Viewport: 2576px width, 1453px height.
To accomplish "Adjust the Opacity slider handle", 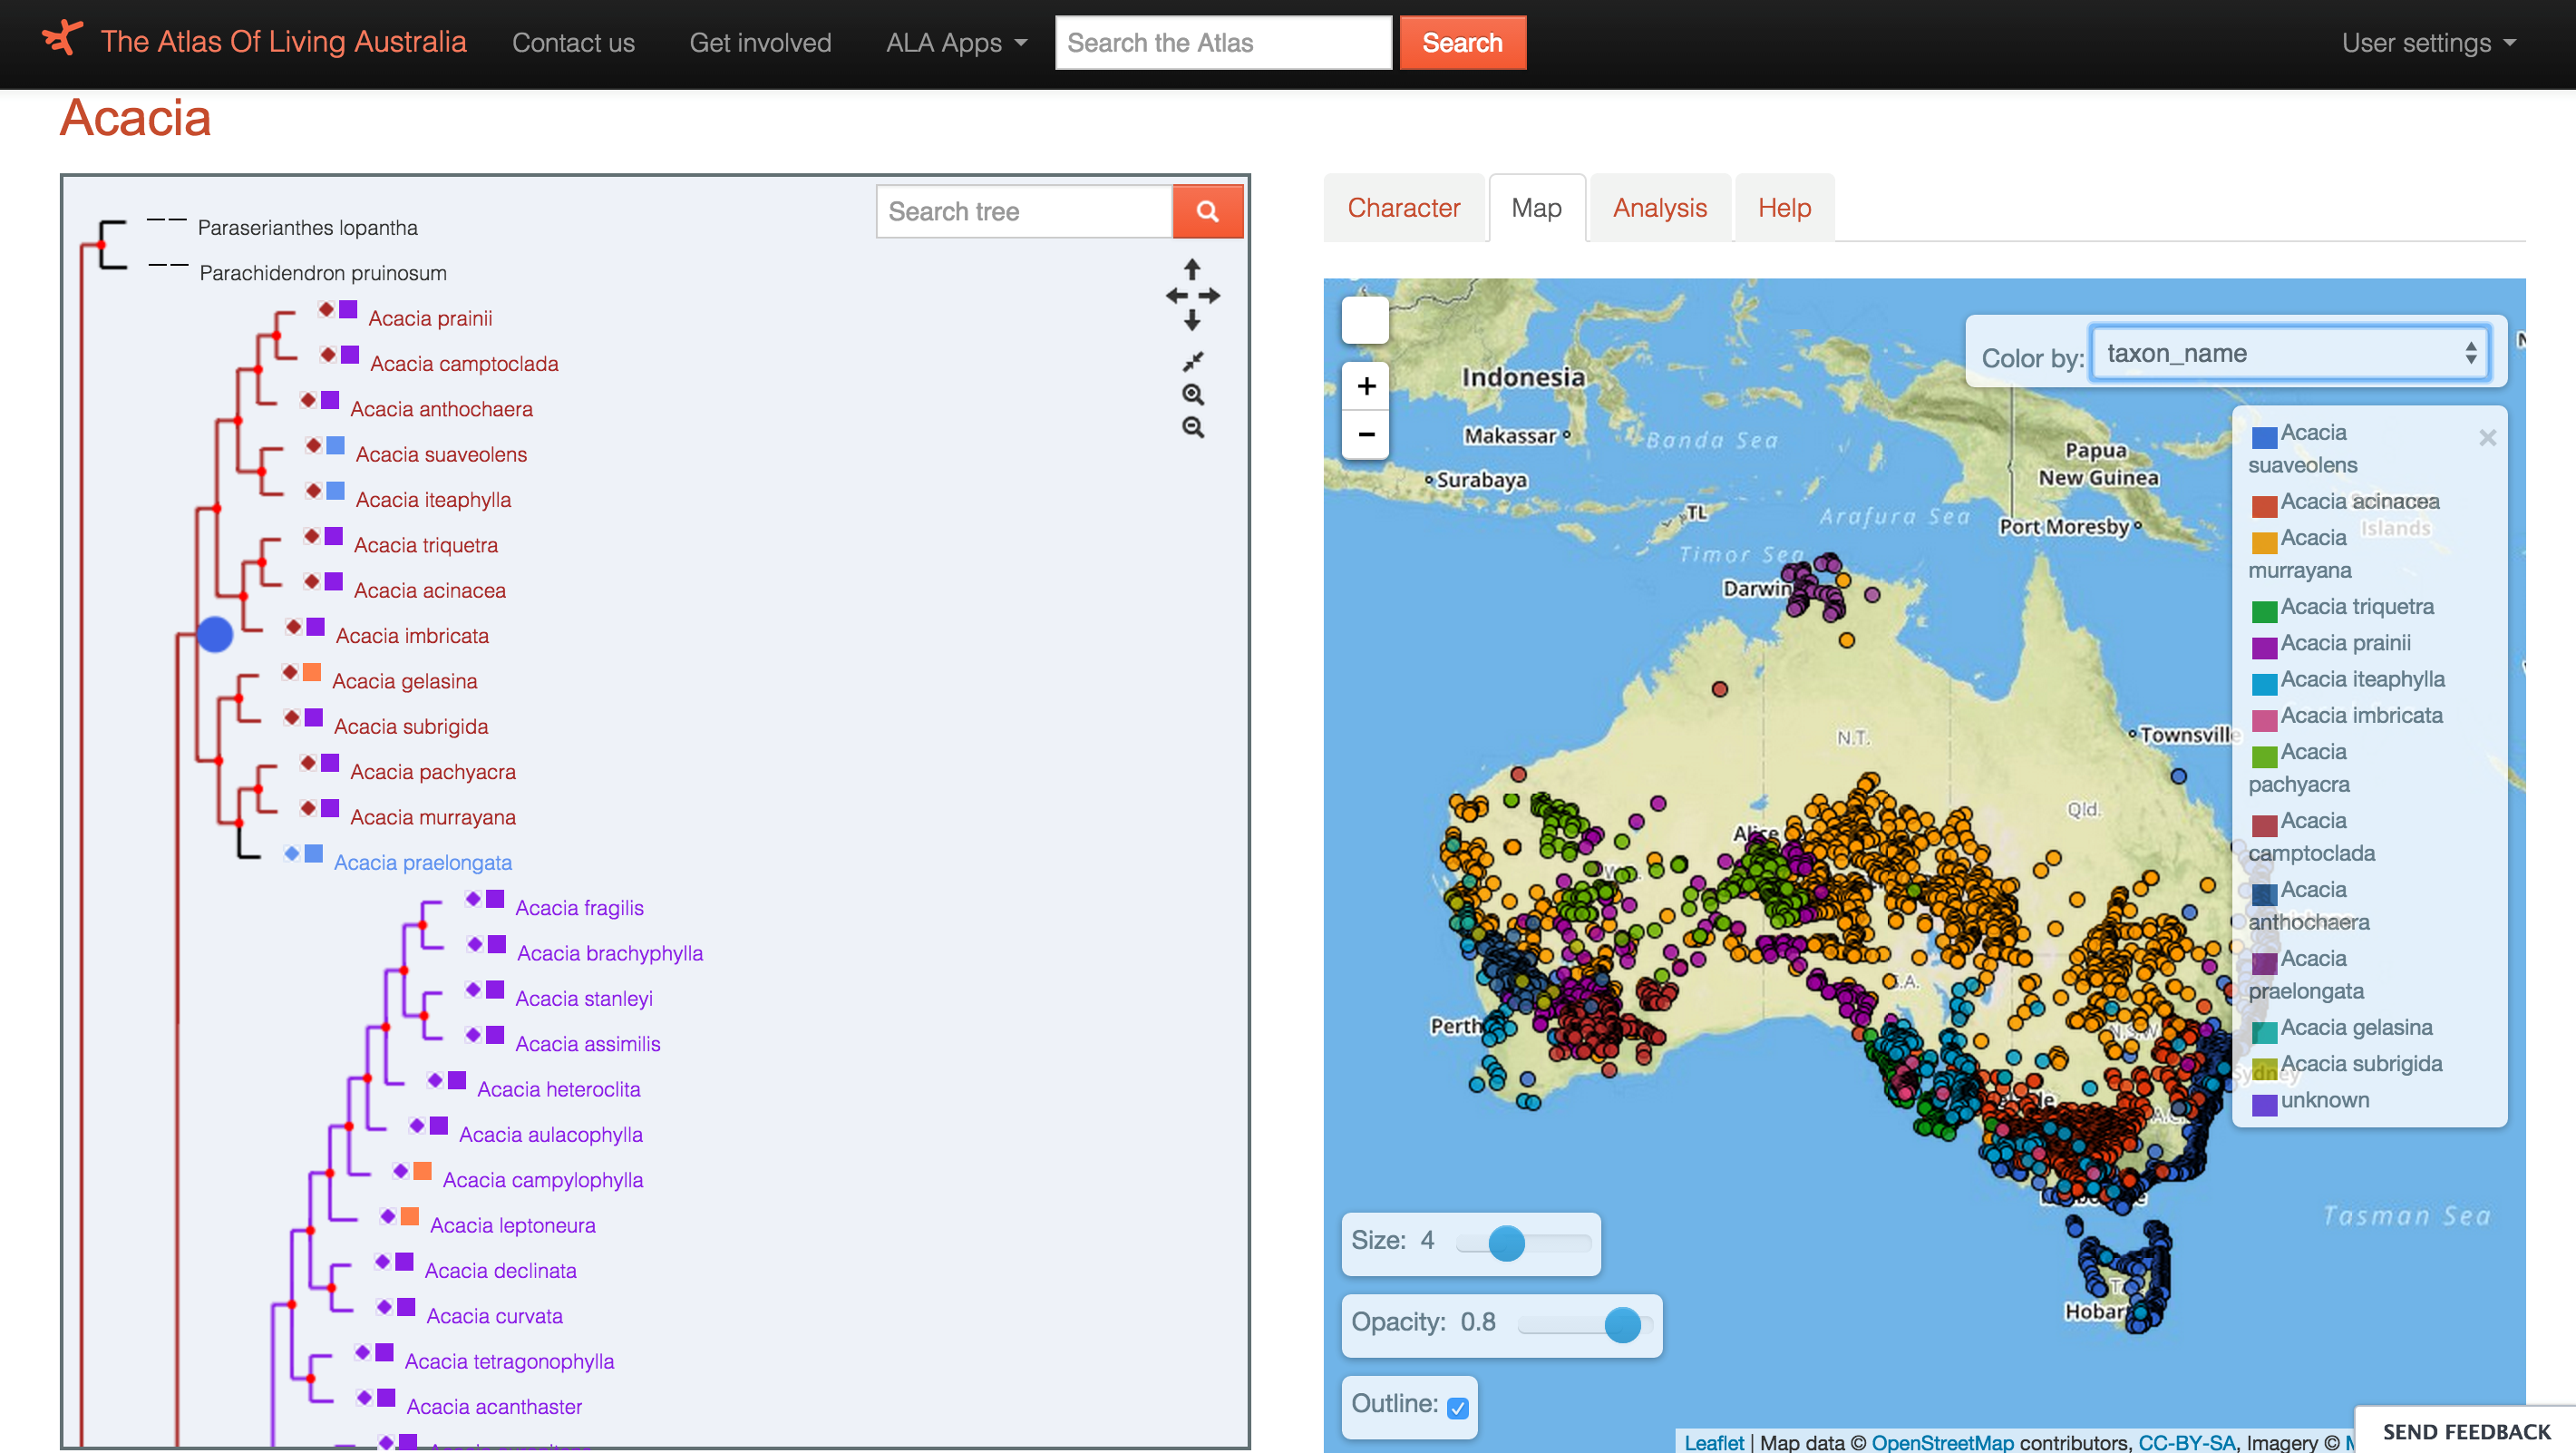I will coord(1622,1324).
